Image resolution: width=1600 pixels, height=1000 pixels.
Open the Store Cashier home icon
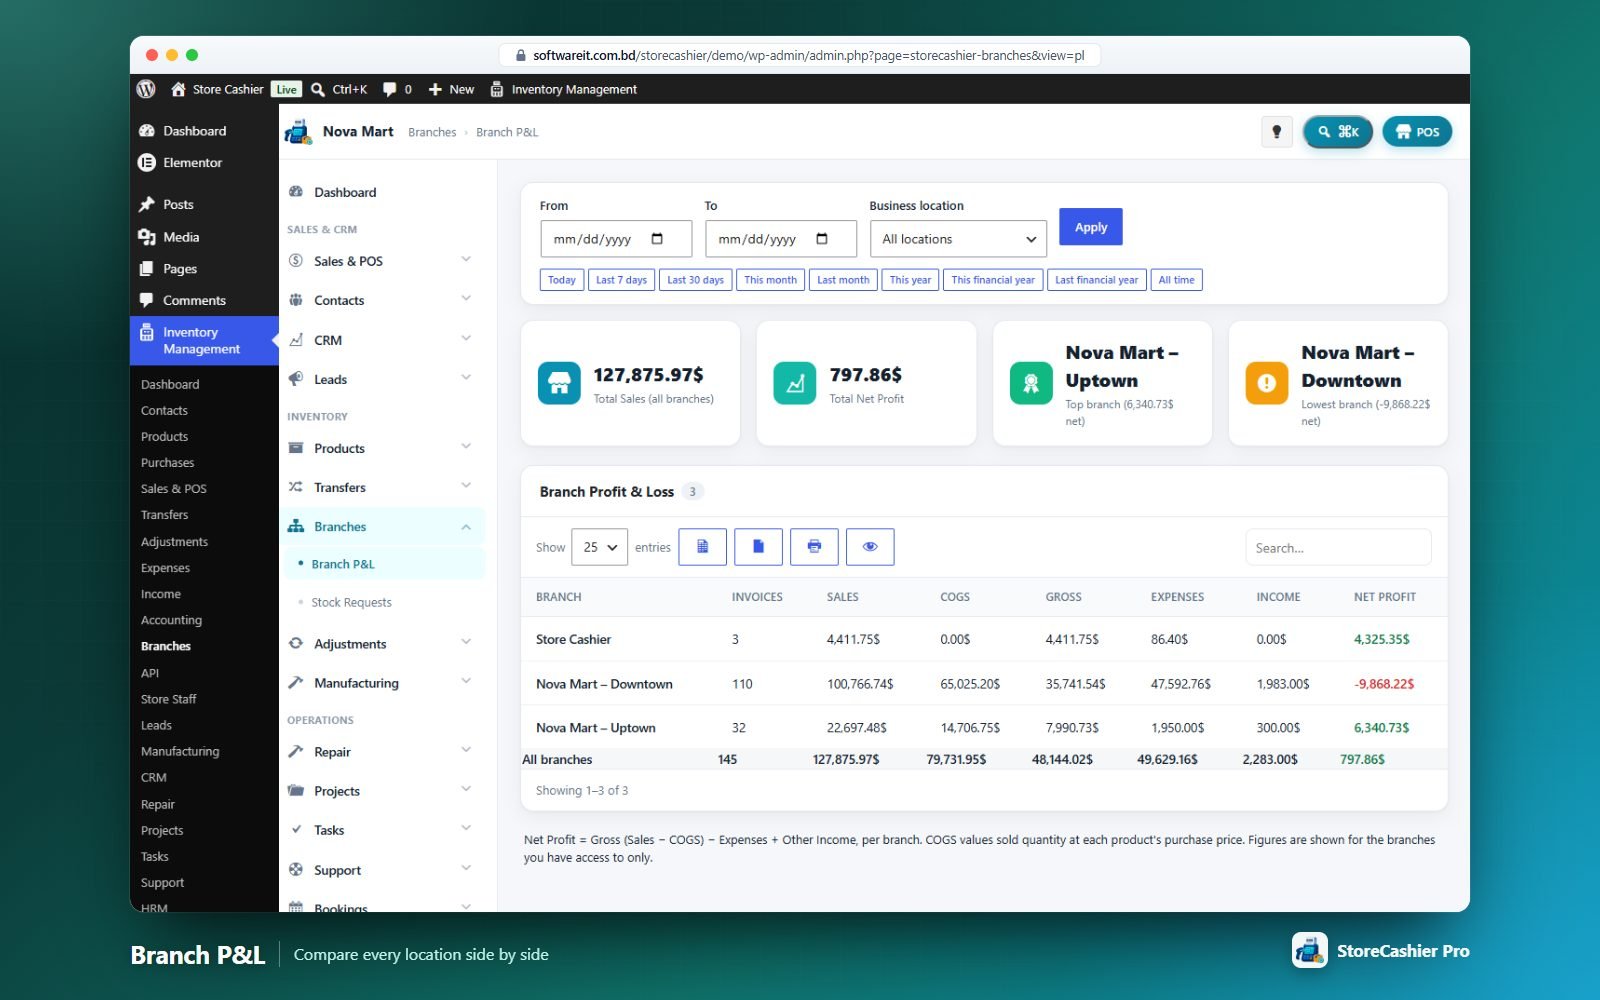[178, 89]
